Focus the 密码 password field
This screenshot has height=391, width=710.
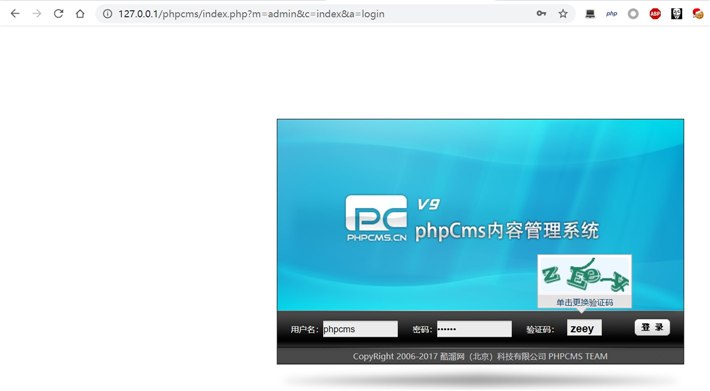474,329
